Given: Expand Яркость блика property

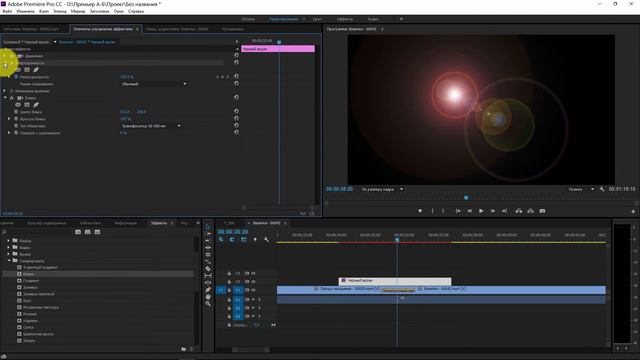Looking at the screenshot, I should pyautogui.click(x=9, y=119).
